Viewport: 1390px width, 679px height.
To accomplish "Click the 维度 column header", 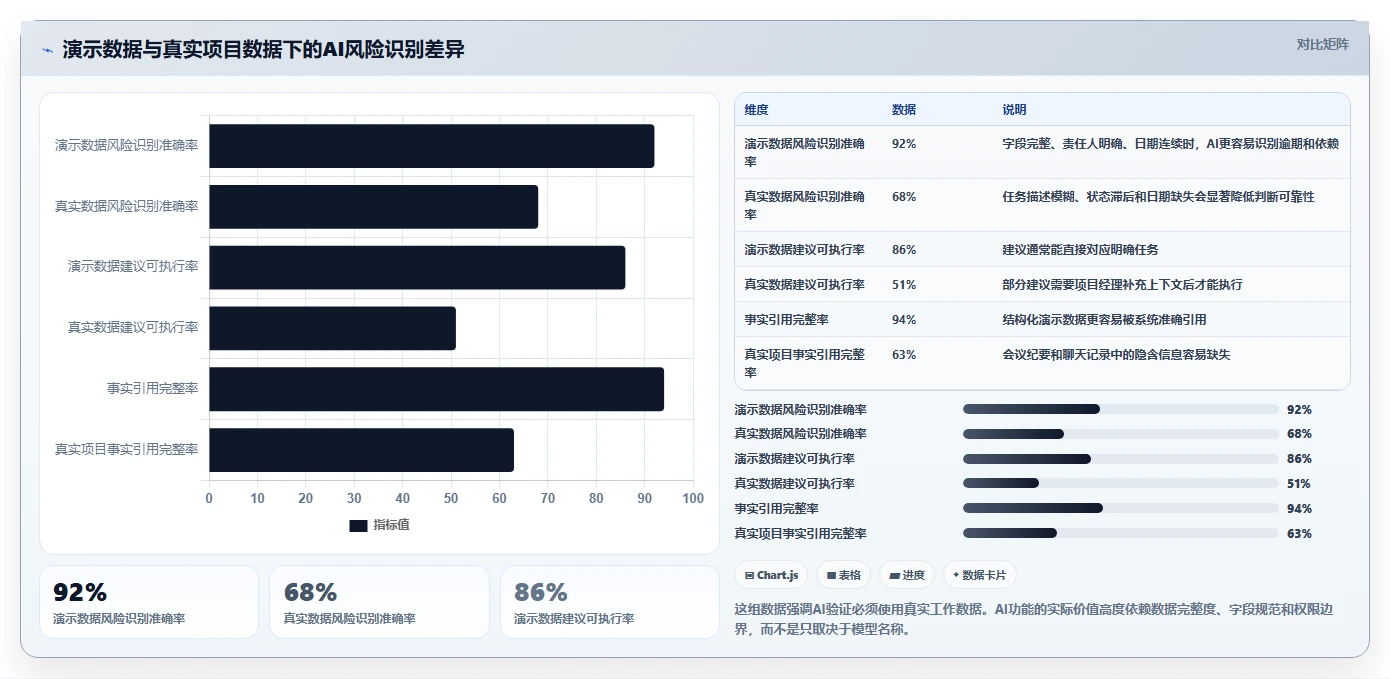I will (x=757, y=110).
